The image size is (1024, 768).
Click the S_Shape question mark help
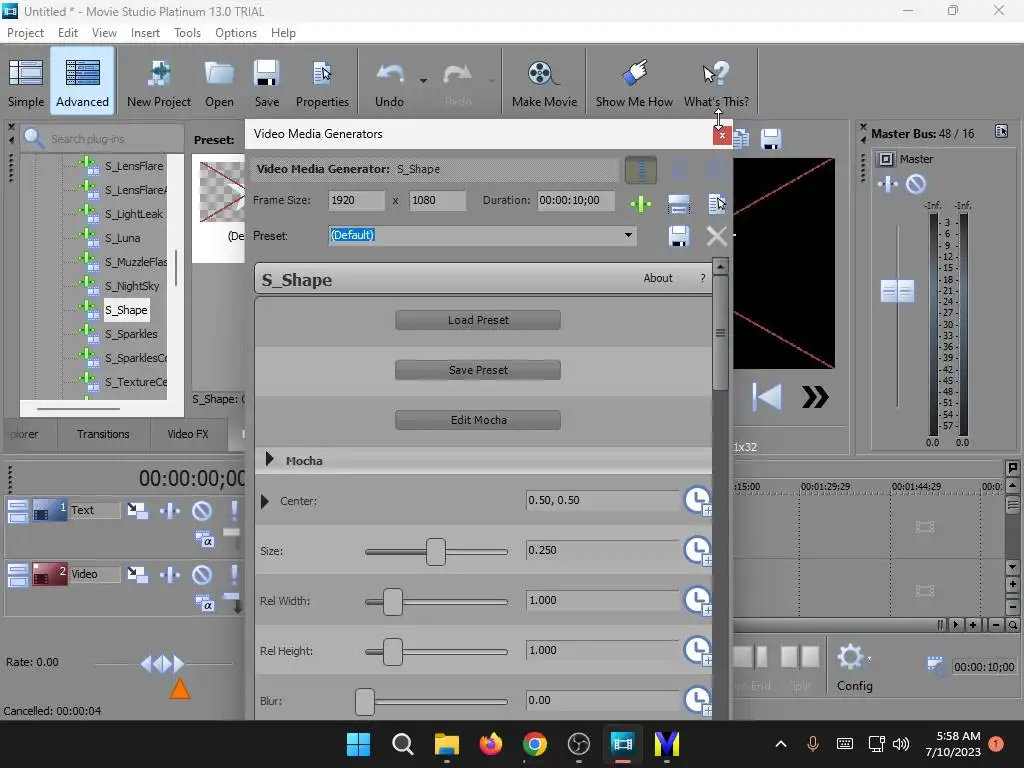(x=703, y=278)
